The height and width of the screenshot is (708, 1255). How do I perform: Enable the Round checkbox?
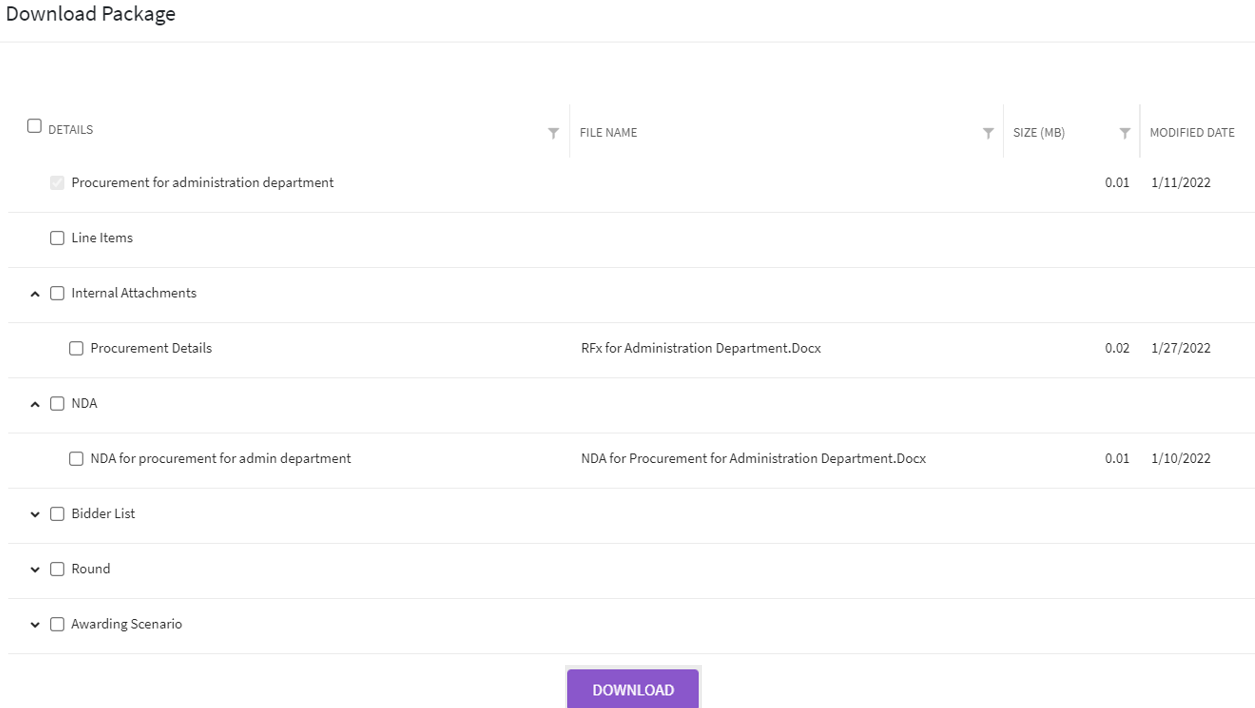click(57, 568)
